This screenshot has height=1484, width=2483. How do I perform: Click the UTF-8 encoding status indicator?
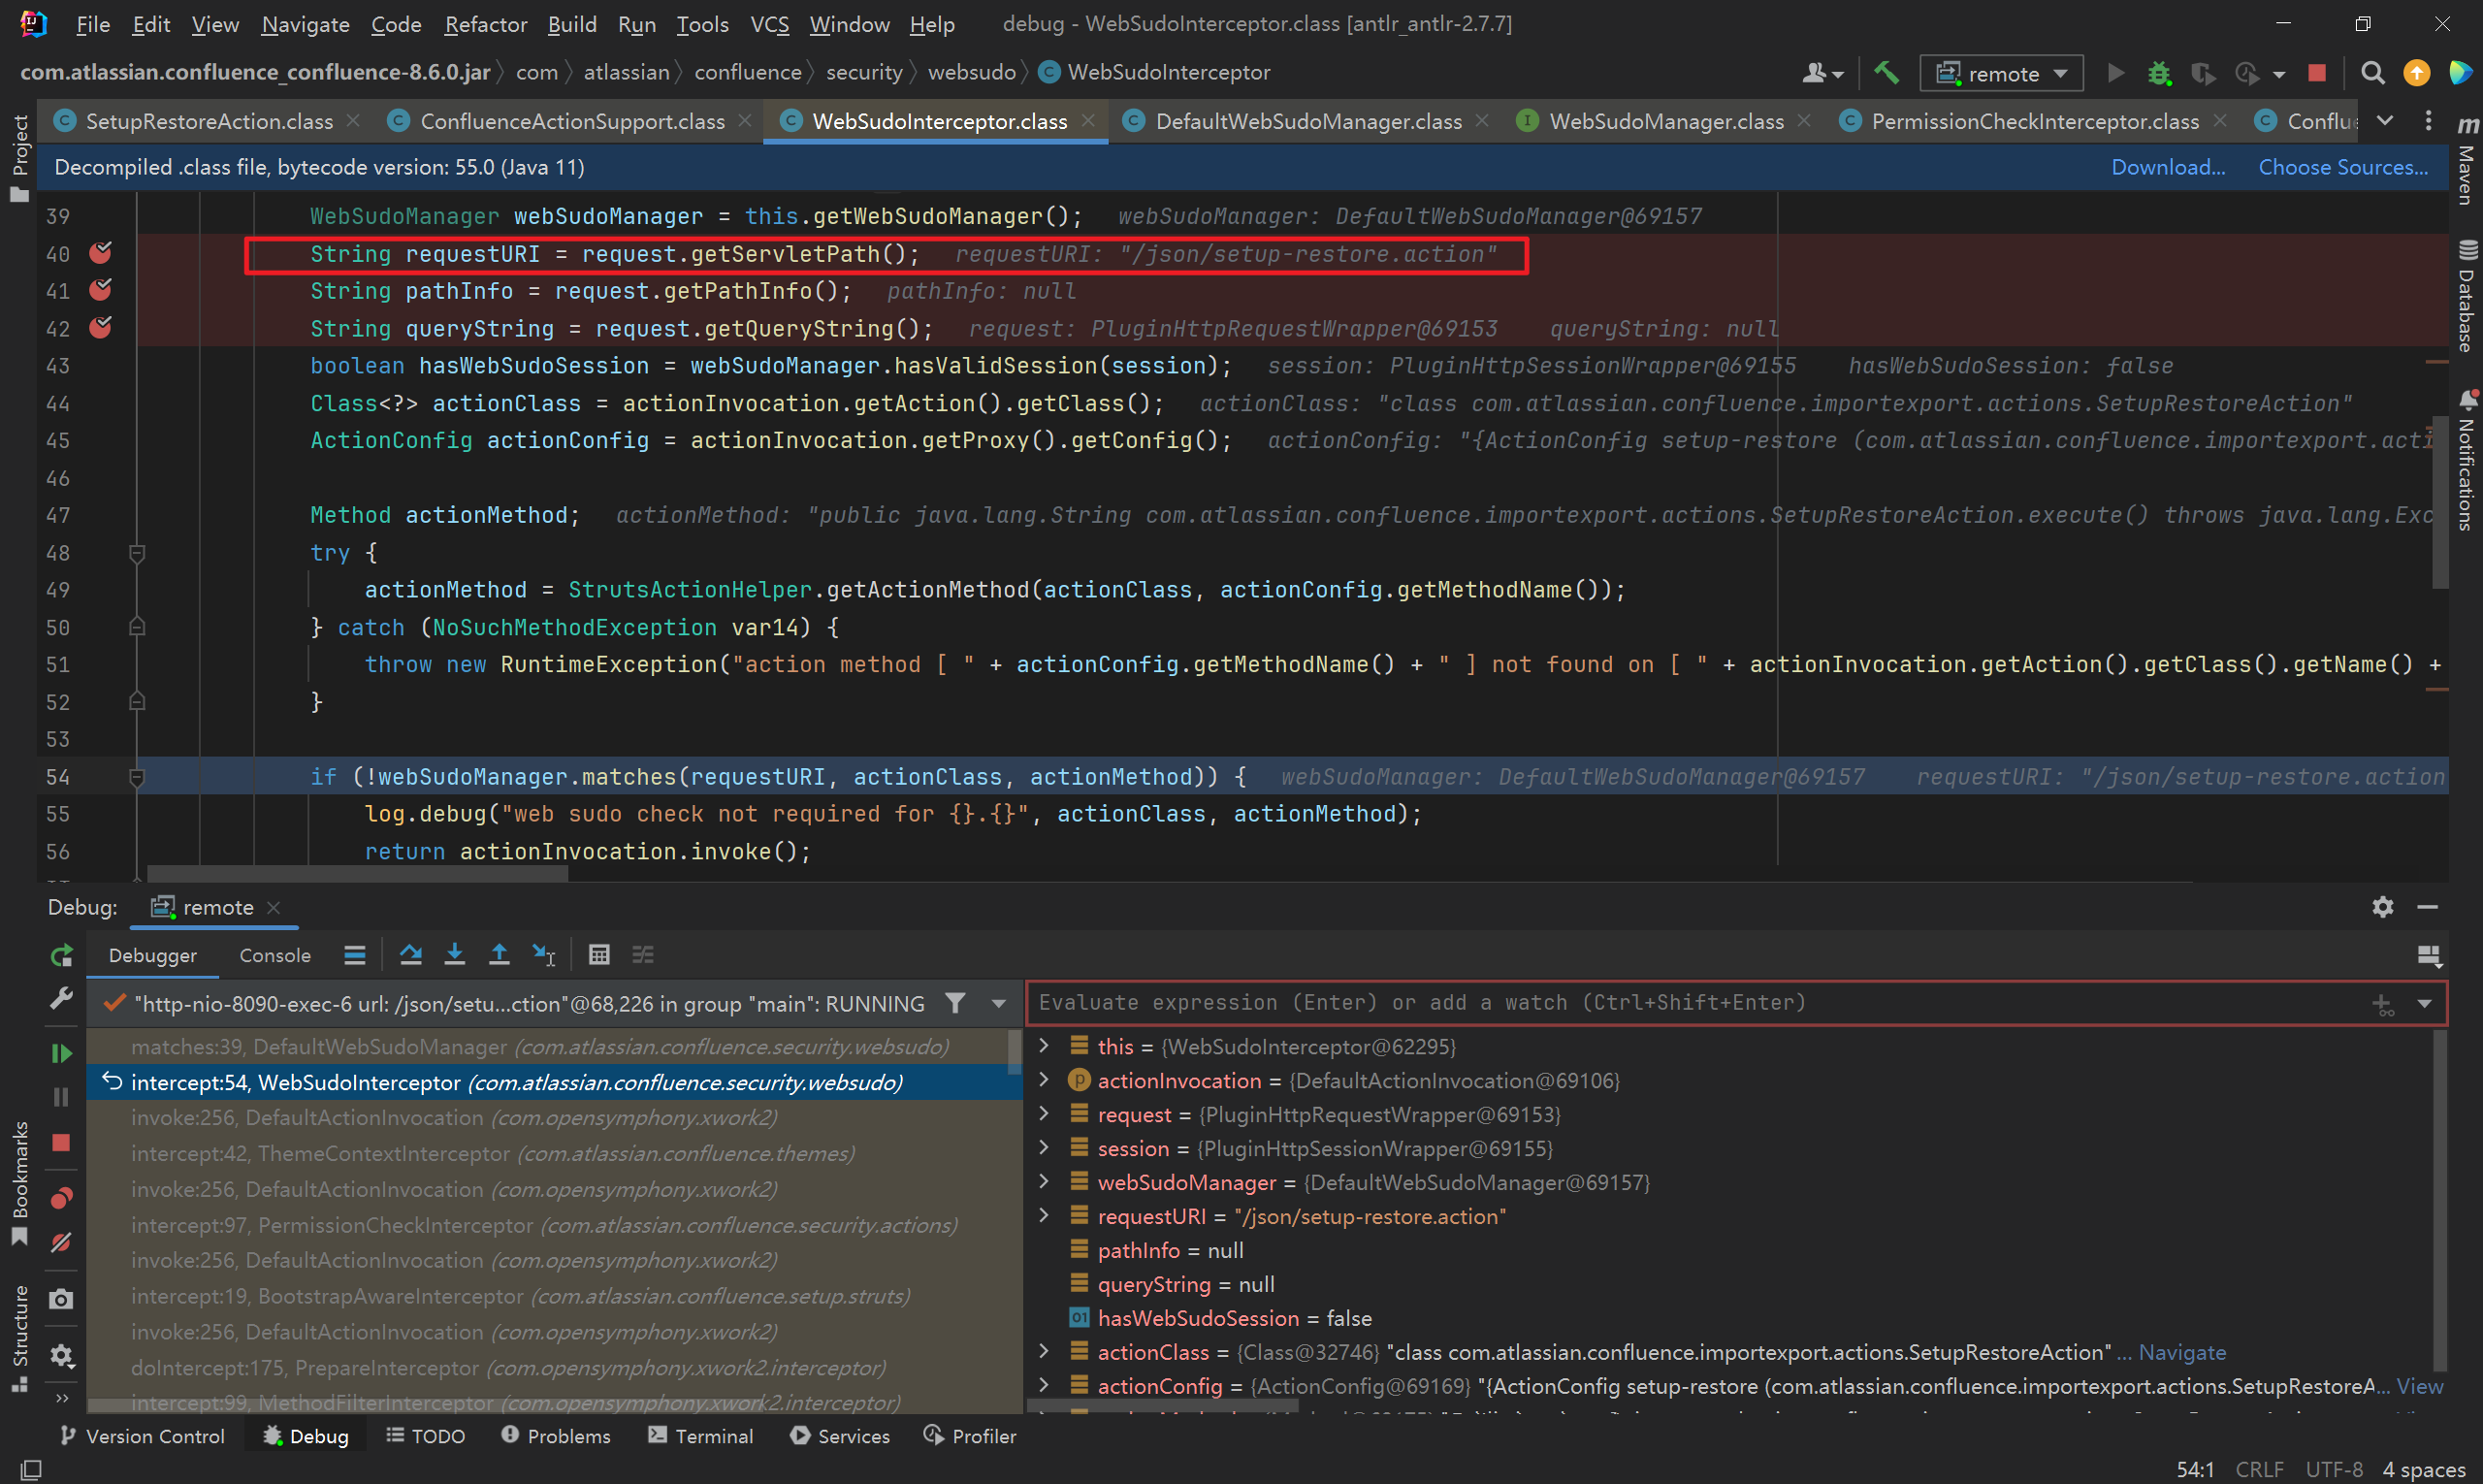[x=2334, y=1469]
